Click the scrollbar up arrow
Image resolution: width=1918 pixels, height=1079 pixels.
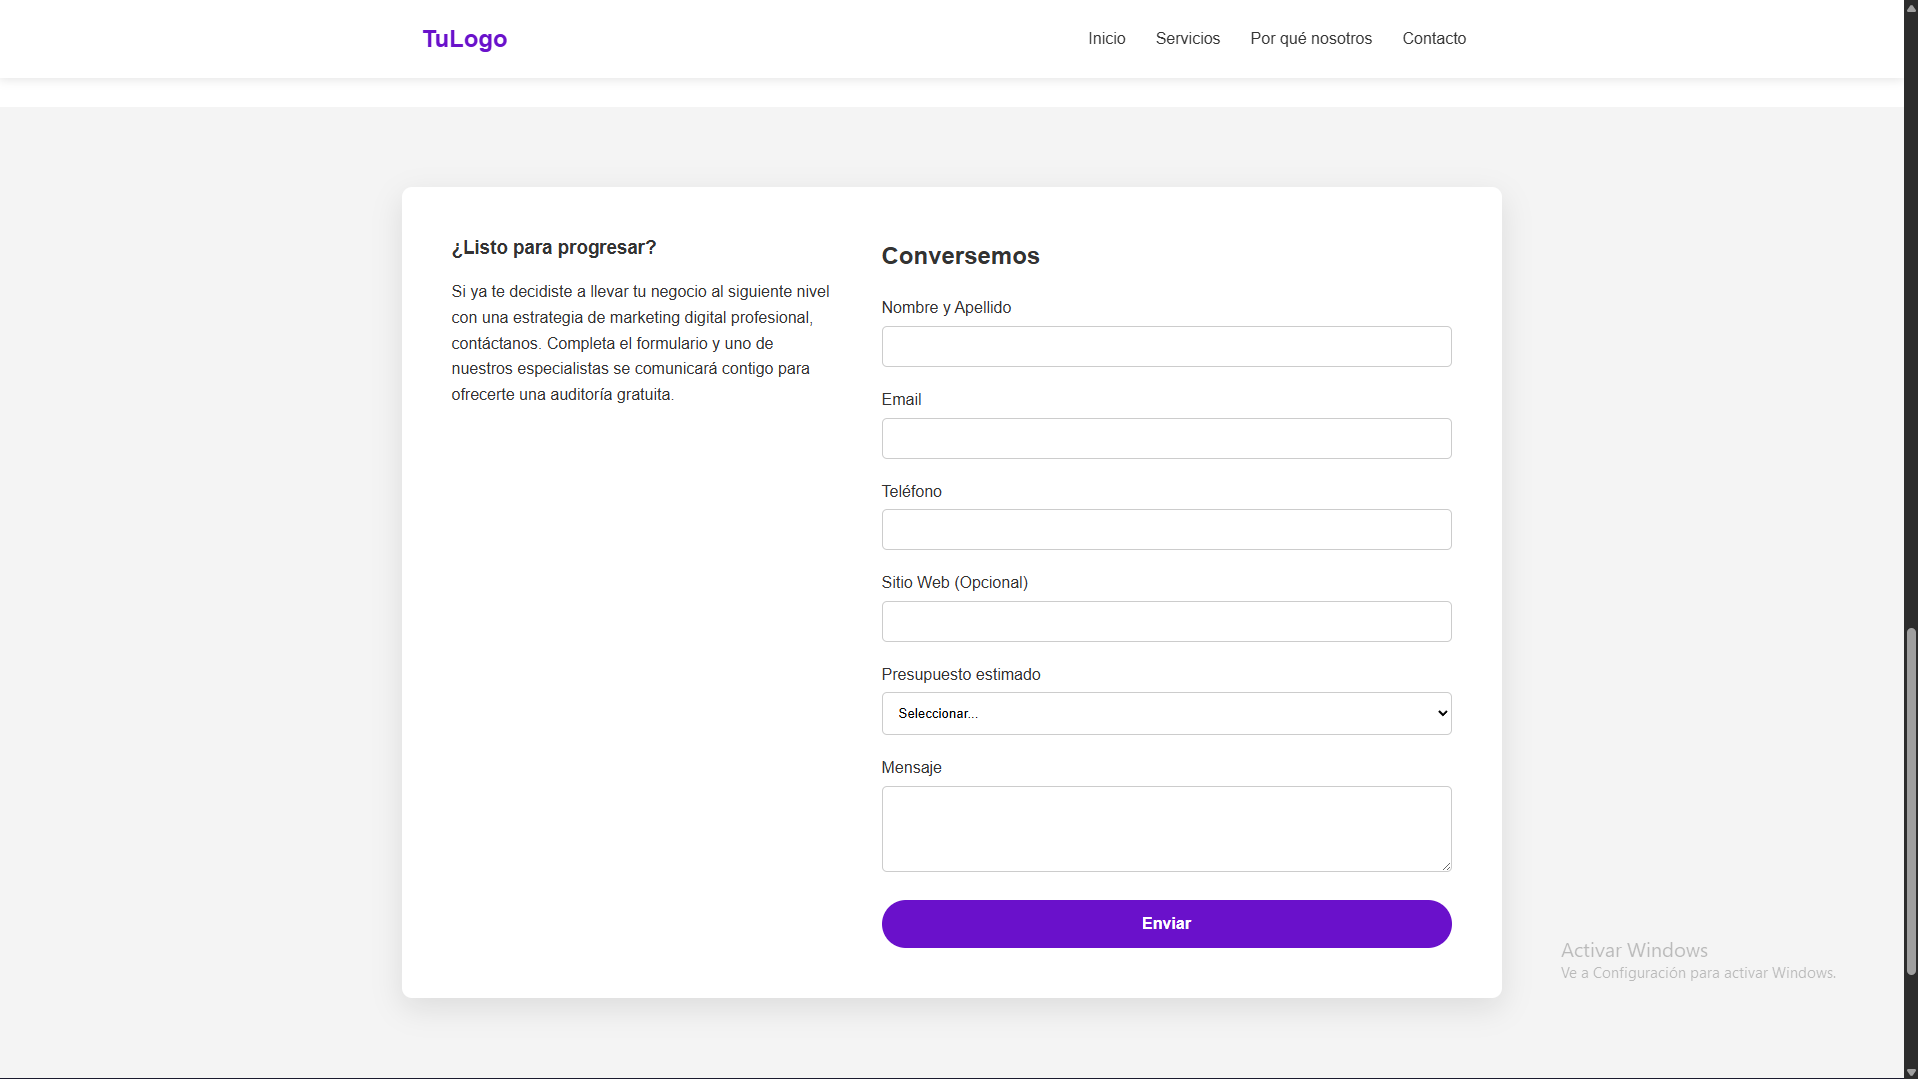1910,6
